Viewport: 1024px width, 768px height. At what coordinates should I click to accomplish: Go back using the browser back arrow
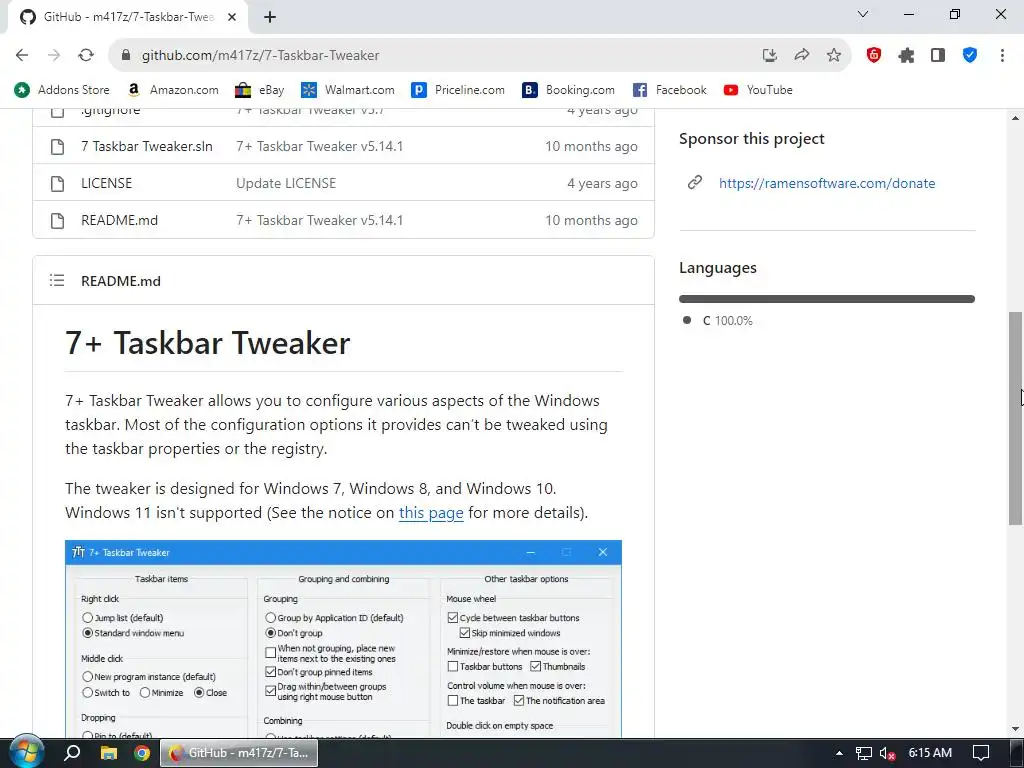[22, 56]
